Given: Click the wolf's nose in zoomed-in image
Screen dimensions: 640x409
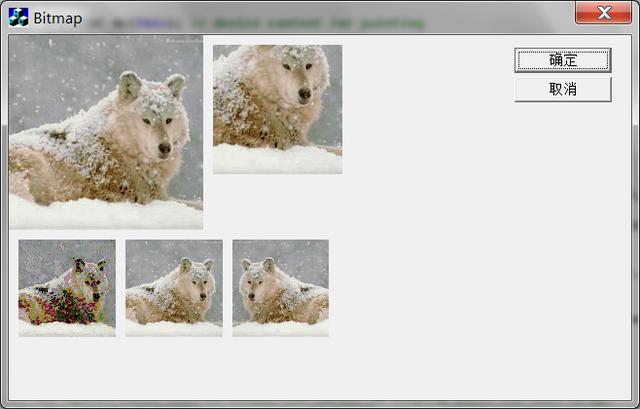Looking at the screenshot, I should (304, 93).
